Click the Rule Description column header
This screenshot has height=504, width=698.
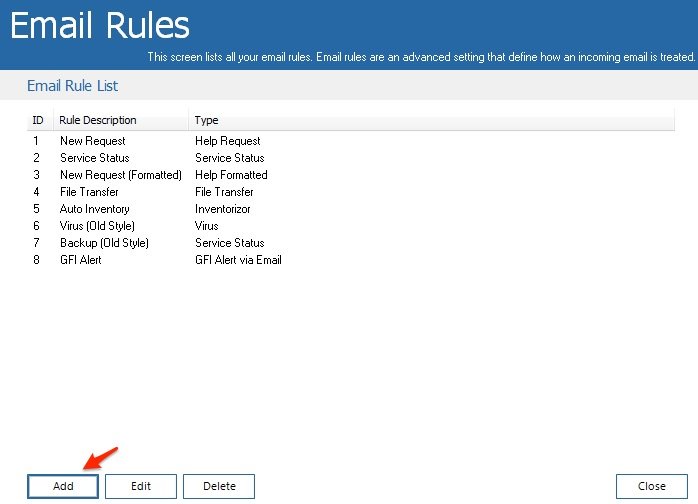(x=98, y=120)
